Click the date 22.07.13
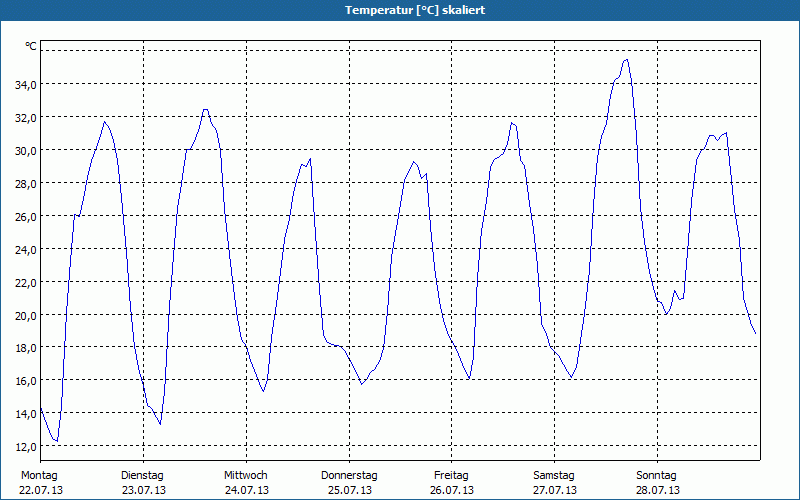The height and width of the screenshot is (500, 800). click(41, 490)
